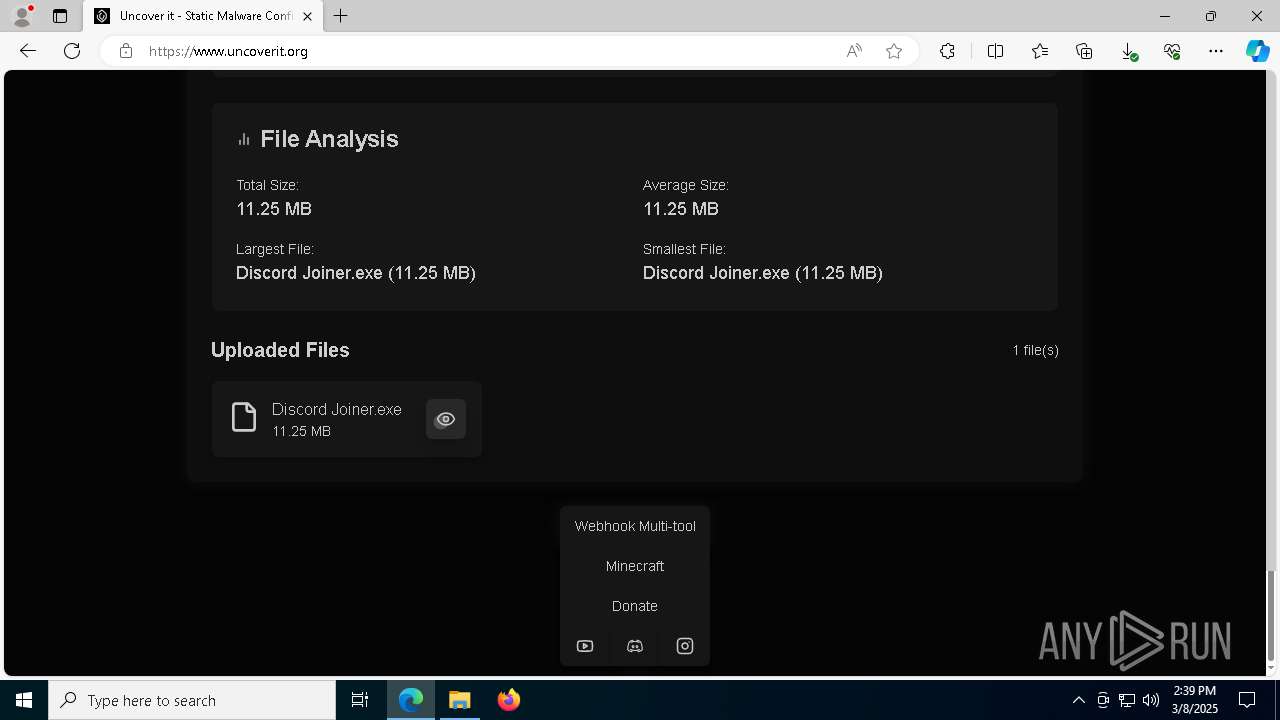Select the Discord Joiner.exe file icon
The width and height of the screenshot is (1280, 720).
tap(244, 417)
